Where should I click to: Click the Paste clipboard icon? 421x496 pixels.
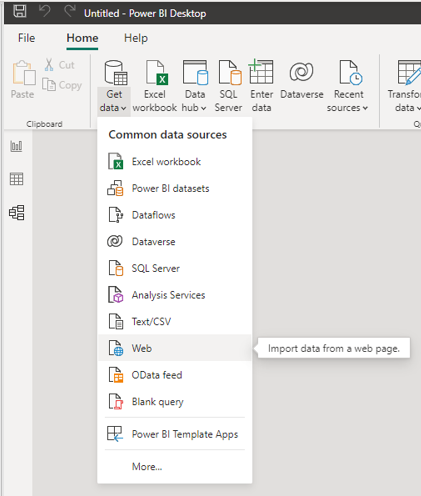coord(24,73)
